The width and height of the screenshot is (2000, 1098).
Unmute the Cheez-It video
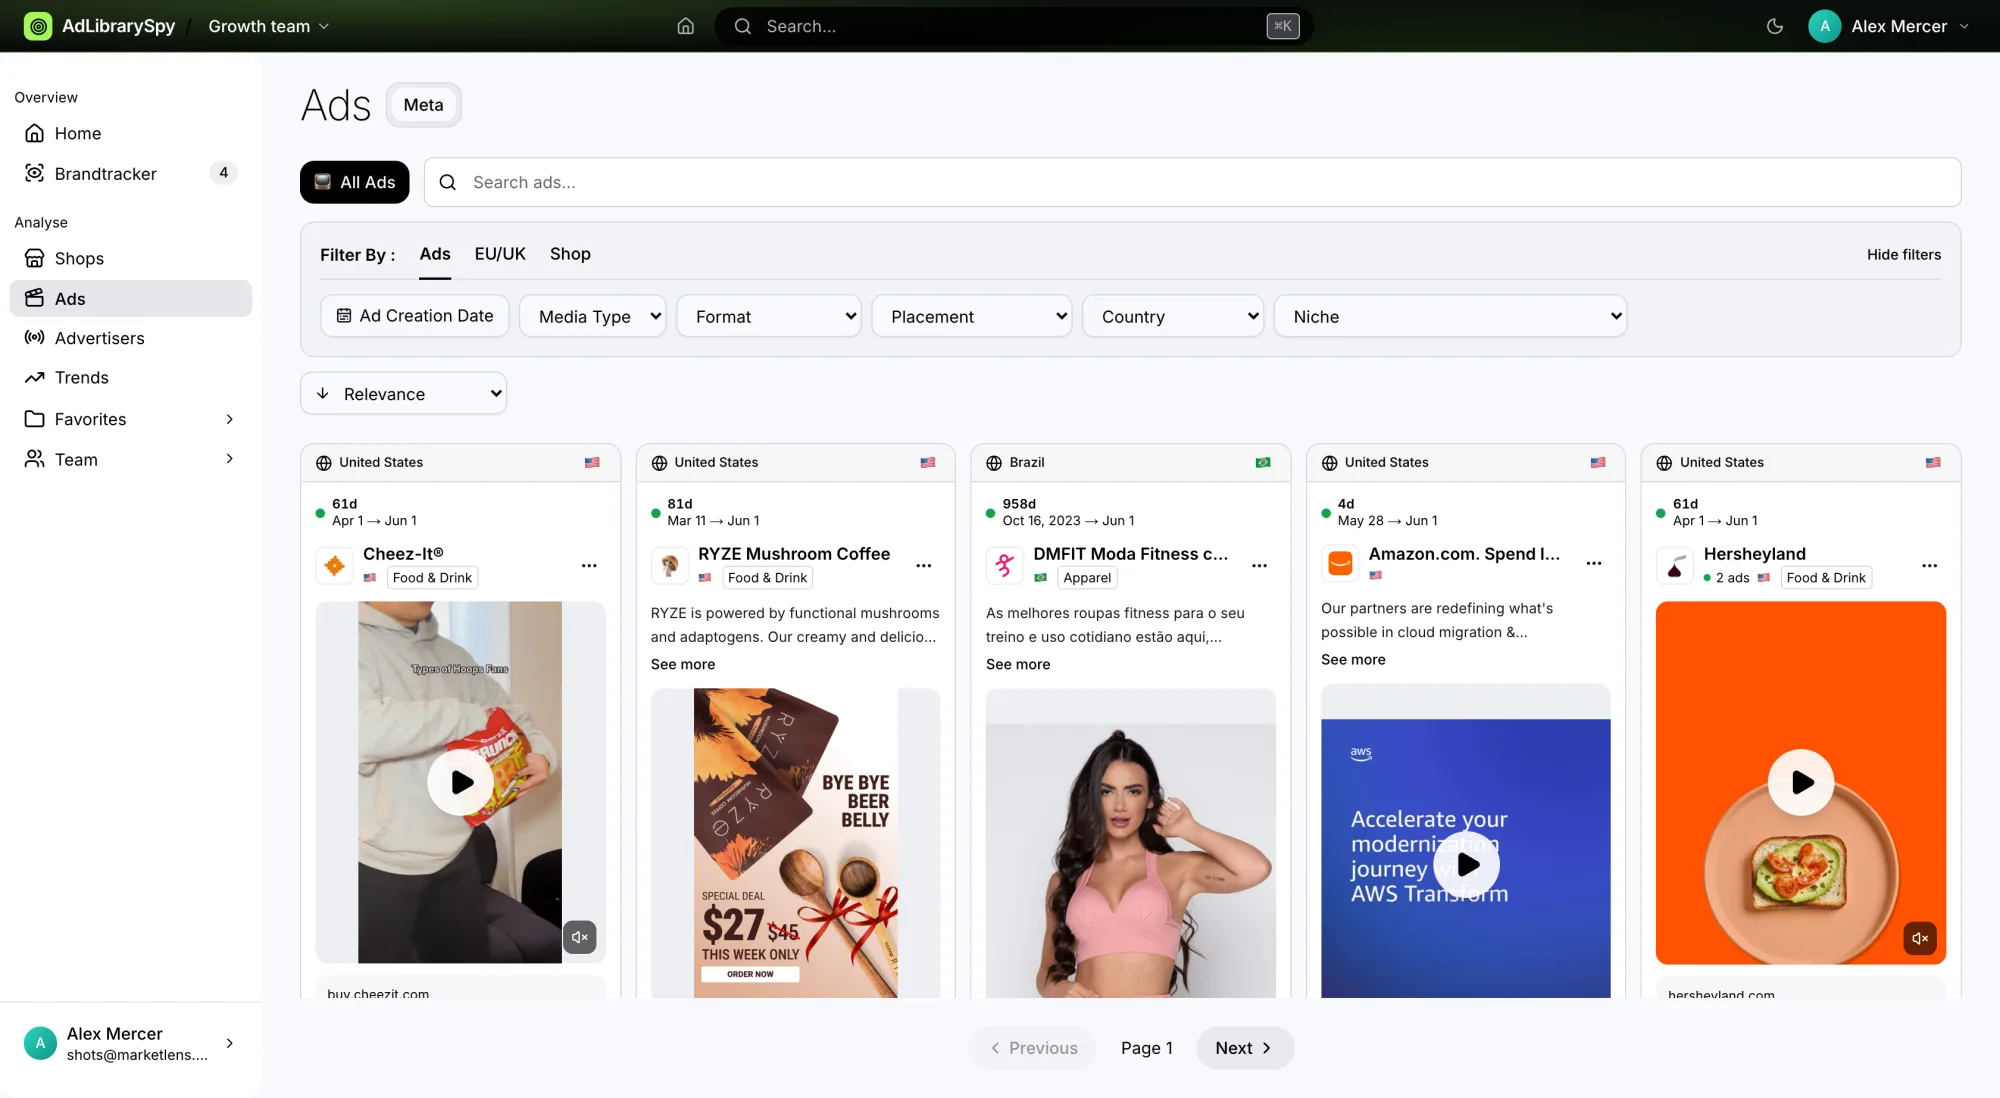(x=579, y=937)
